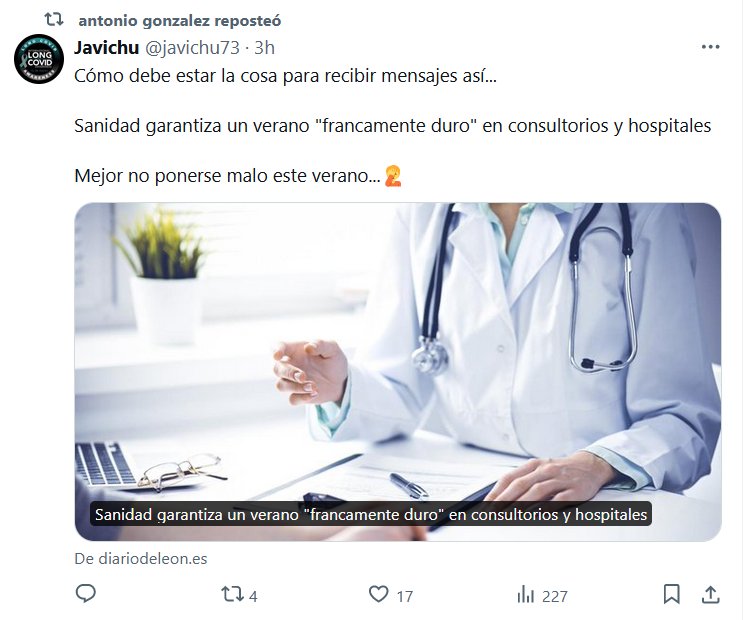Open the @javichu73 handle
Image resolution: width=750 pixels, height=620 pixels.
coord(192,48)
